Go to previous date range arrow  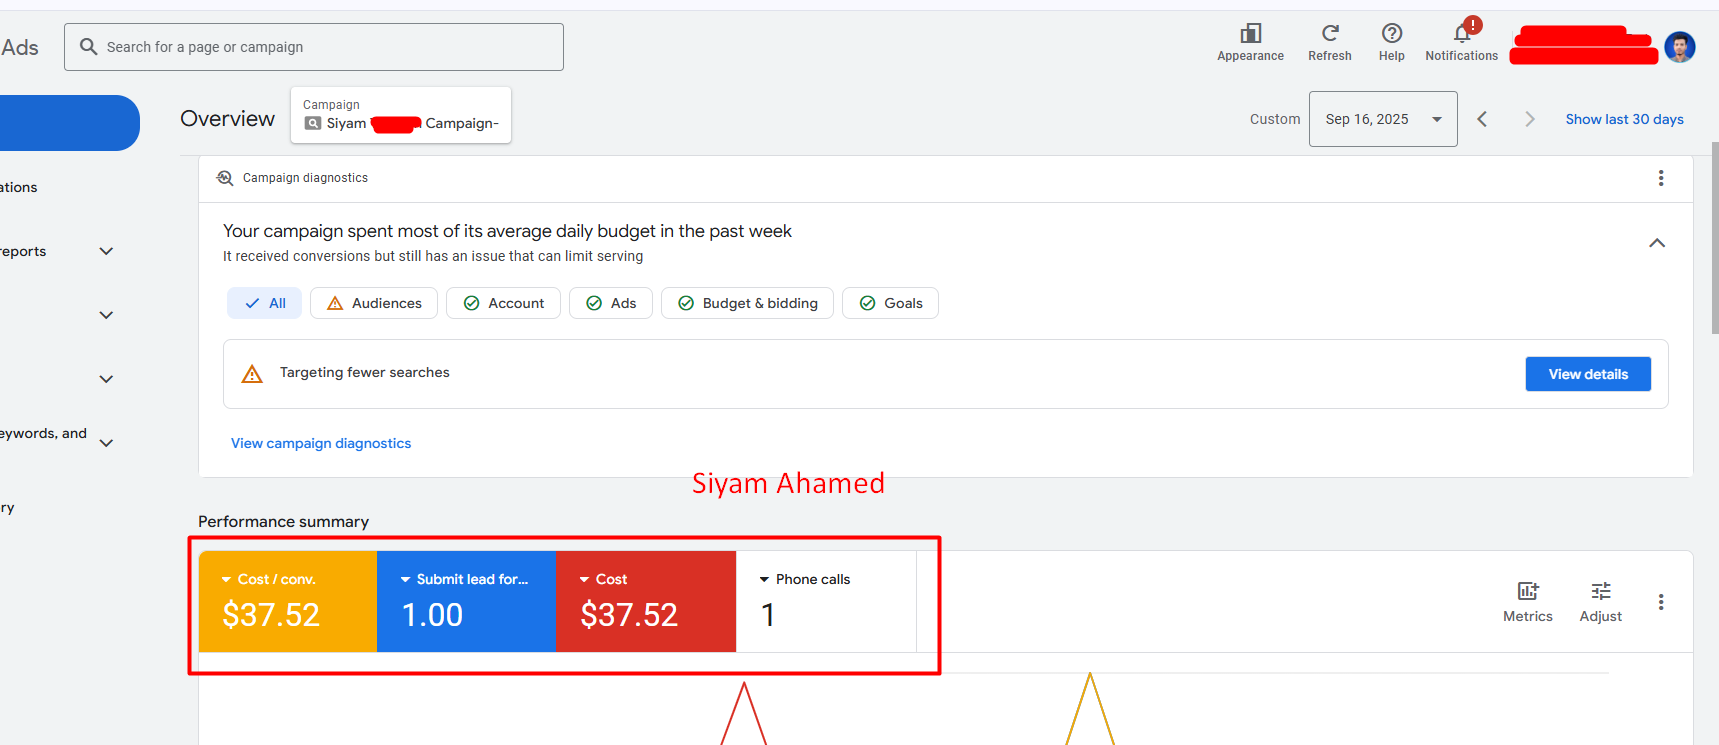tap(1482, 119)
